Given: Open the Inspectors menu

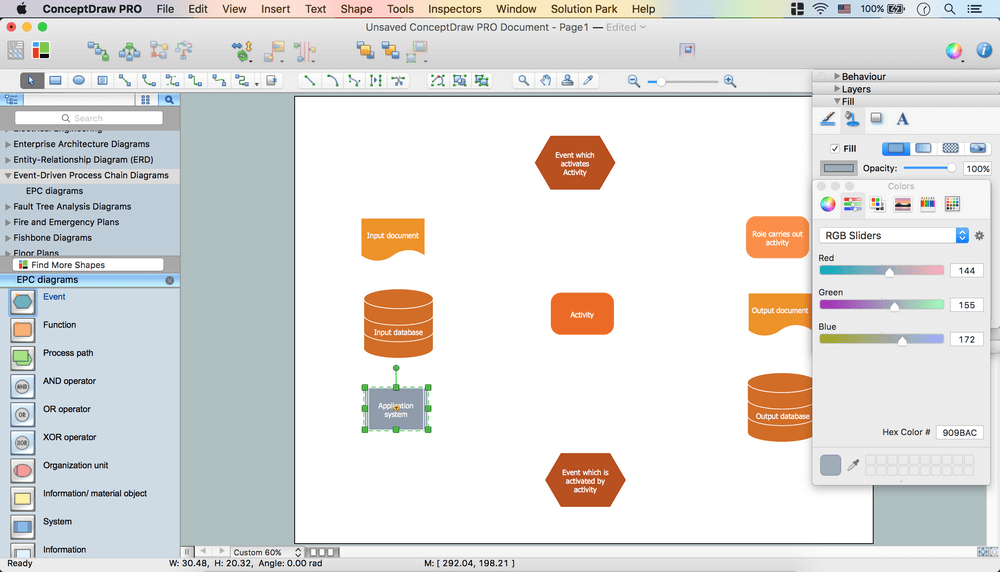Looking at the screenshot, I should pyautogui.click(x=455, y=9).
